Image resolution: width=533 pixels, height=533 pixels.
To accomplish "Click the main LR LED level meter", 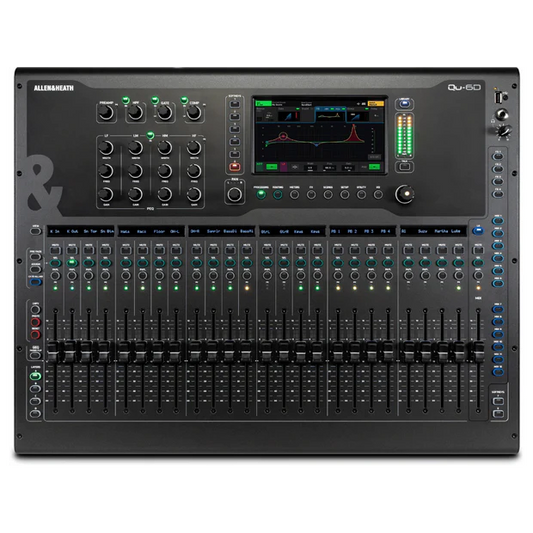I will [x=405, y=136].
